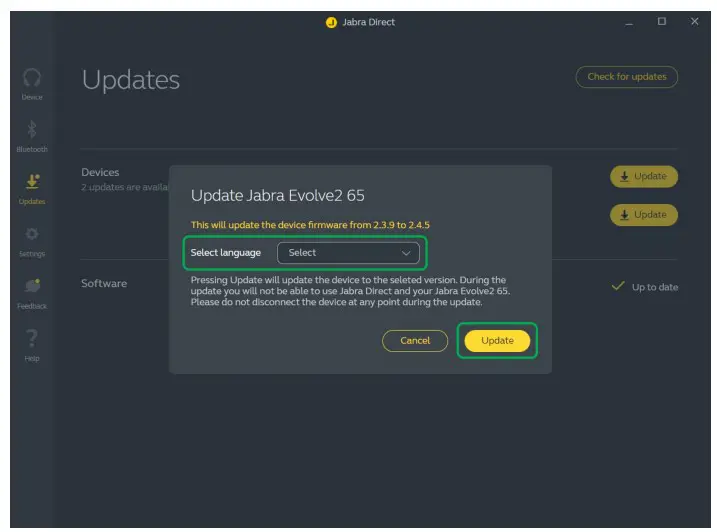
Task: Open the Help question mark icon
Action: coord(32,338)
